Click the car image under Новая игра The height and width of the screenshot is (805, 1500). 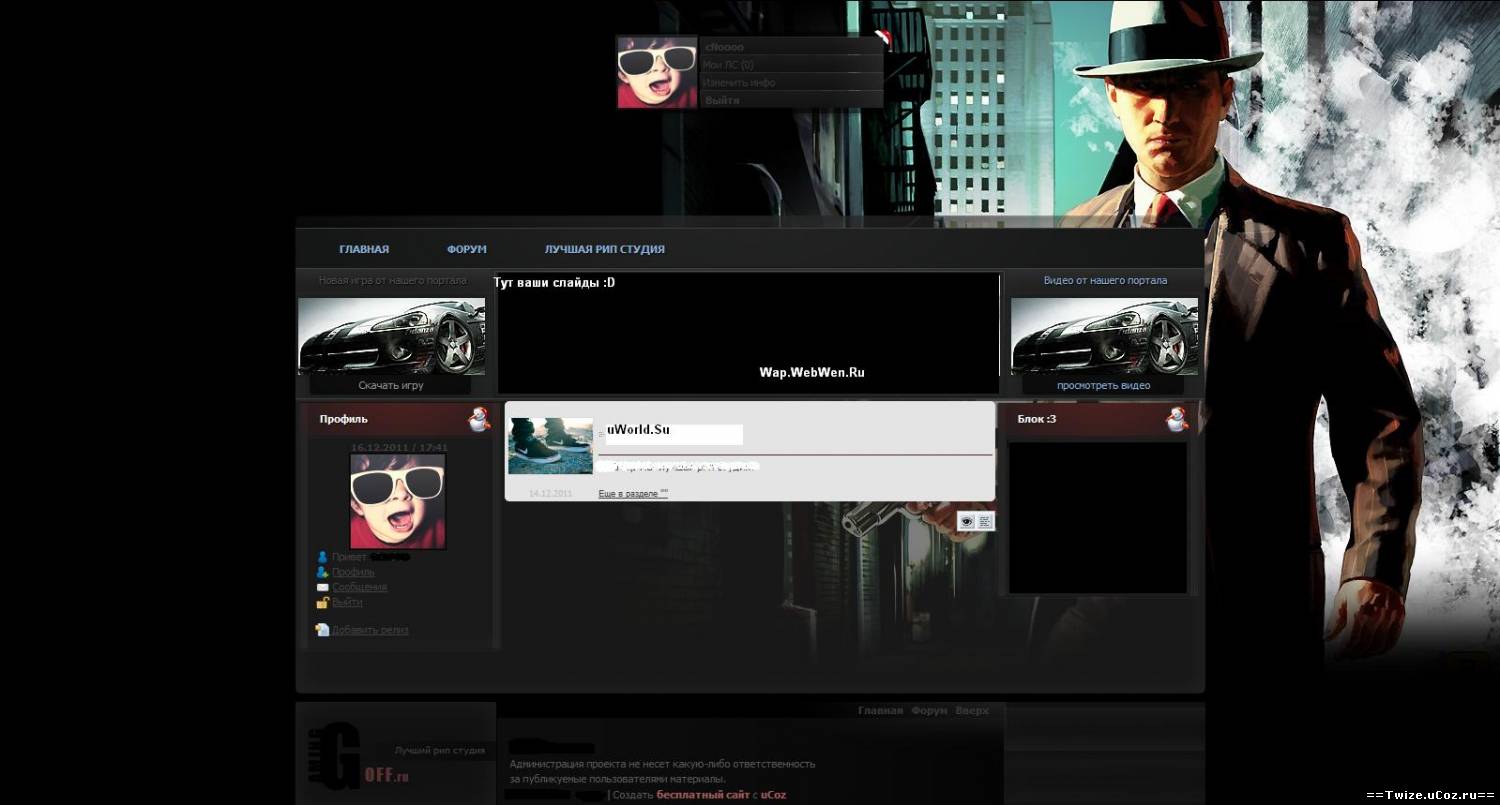click(x=392, y=336)
